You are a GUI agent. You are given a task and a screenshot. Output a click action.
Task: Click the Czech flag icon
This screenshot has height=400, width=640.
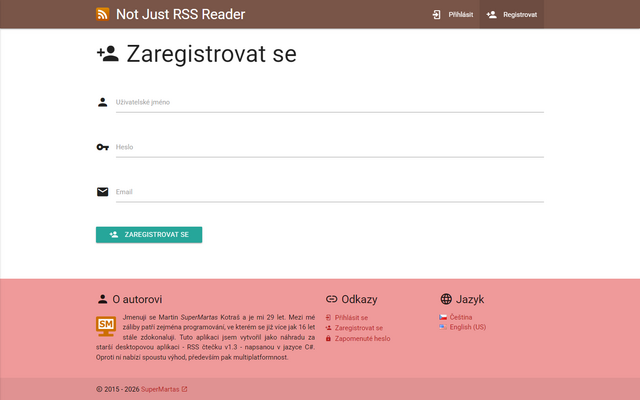443,317
